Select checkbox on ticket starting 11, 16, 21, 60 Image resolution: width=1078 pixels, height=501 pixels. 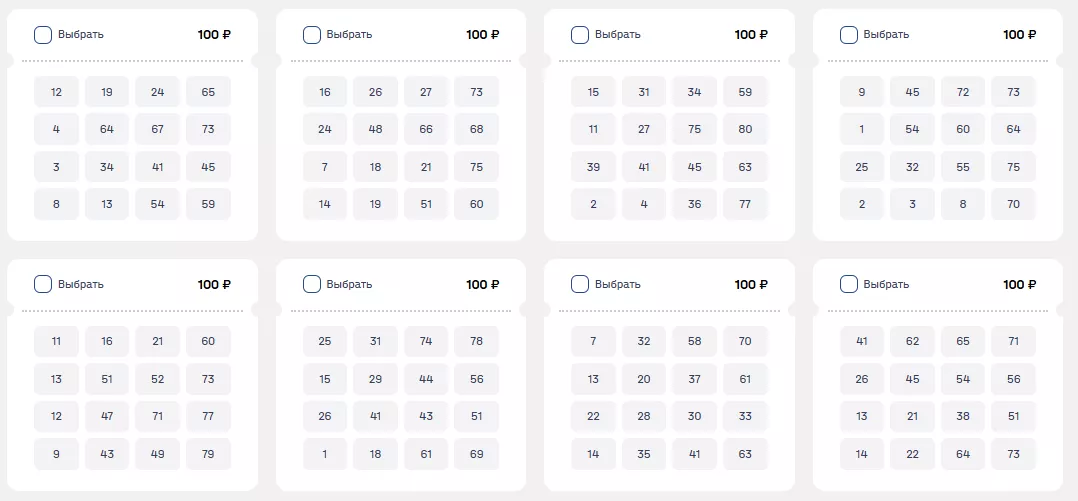point(43,284)
